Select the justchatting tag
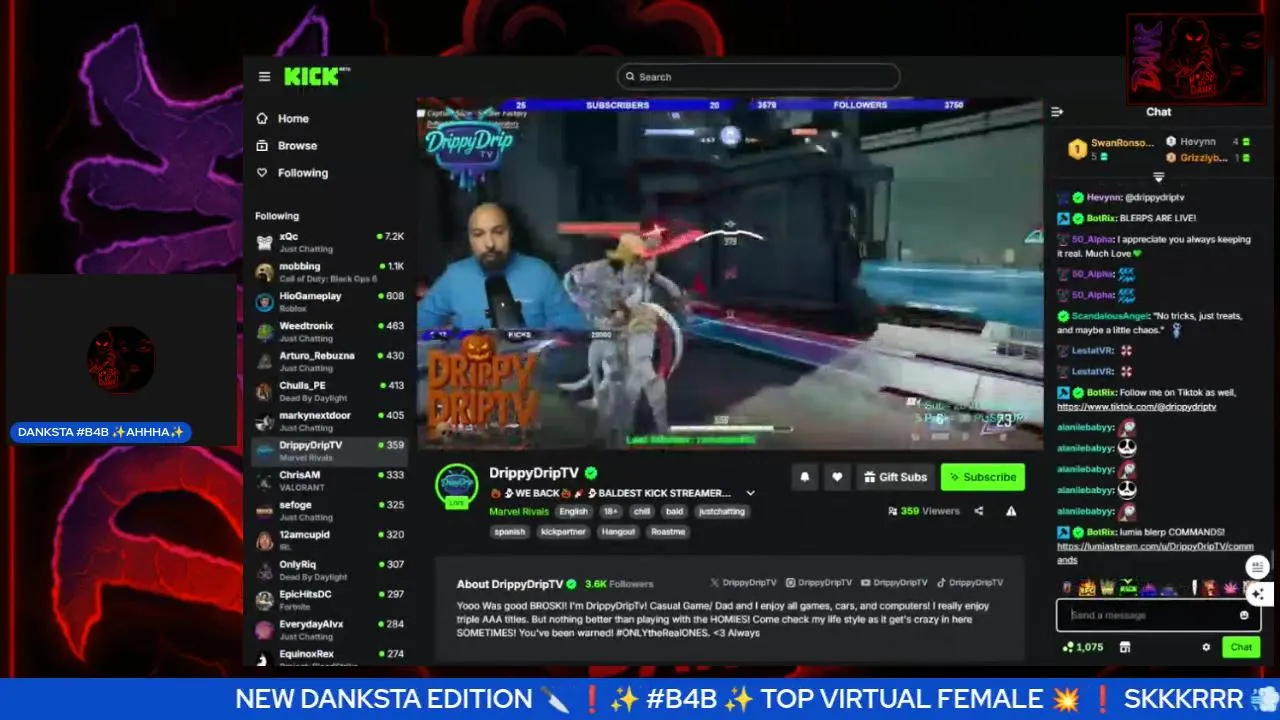 pyautogui.click(x=722, y=511)
